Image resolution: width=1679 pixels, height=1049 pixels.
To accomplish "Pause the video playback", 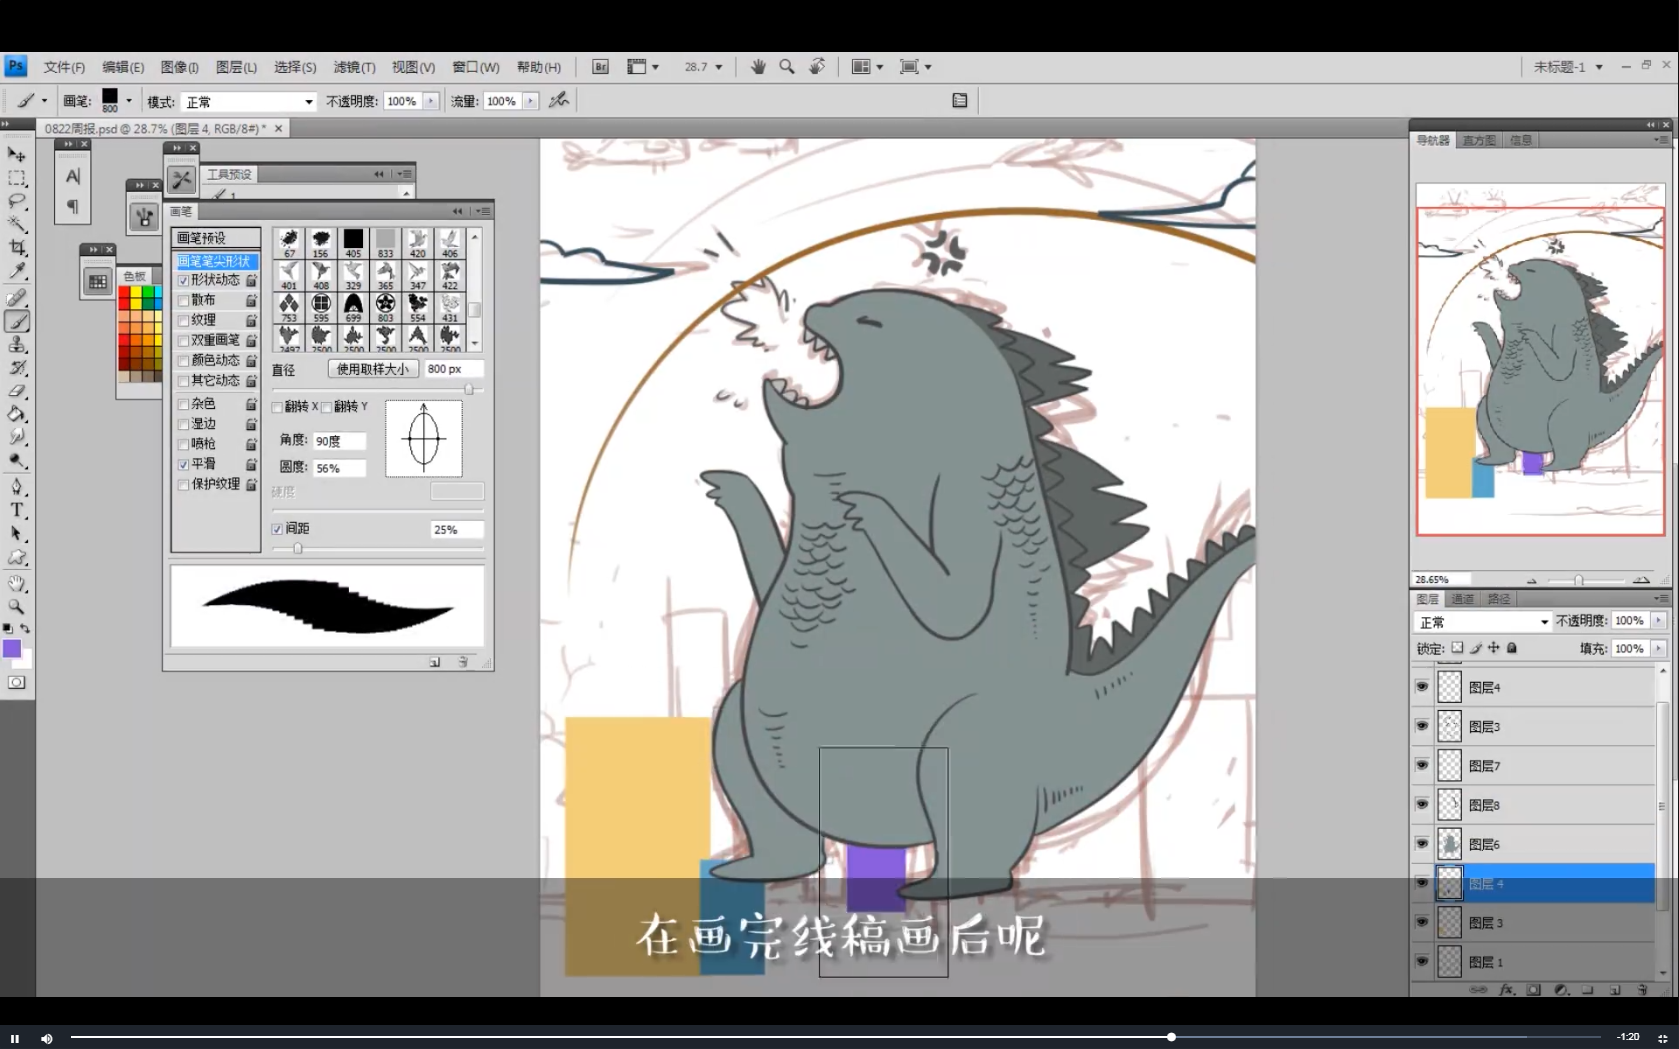I will pyautogui.click(x=14, y=1038).
